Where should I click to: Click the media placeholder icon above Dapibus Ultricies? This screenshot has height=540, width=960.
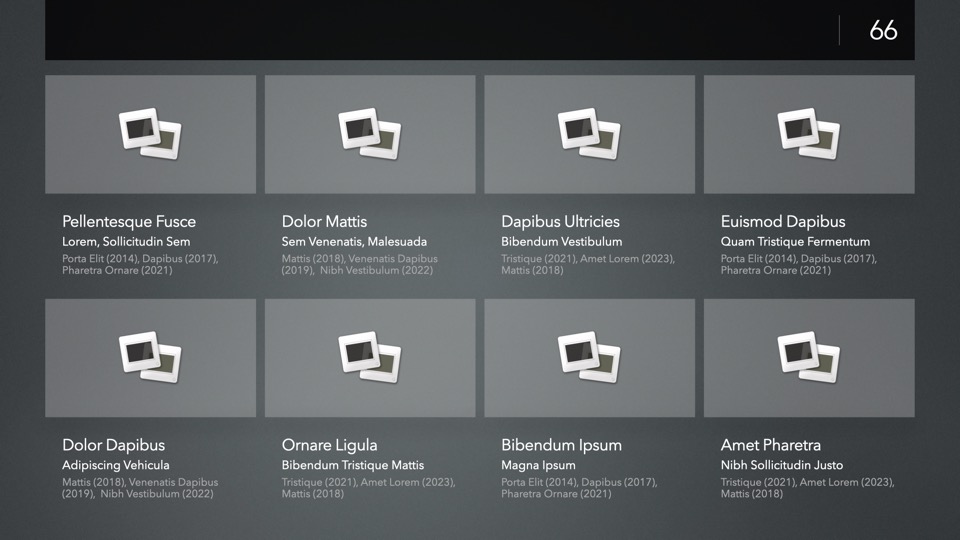pyautogui.click(x=589, y=134)
